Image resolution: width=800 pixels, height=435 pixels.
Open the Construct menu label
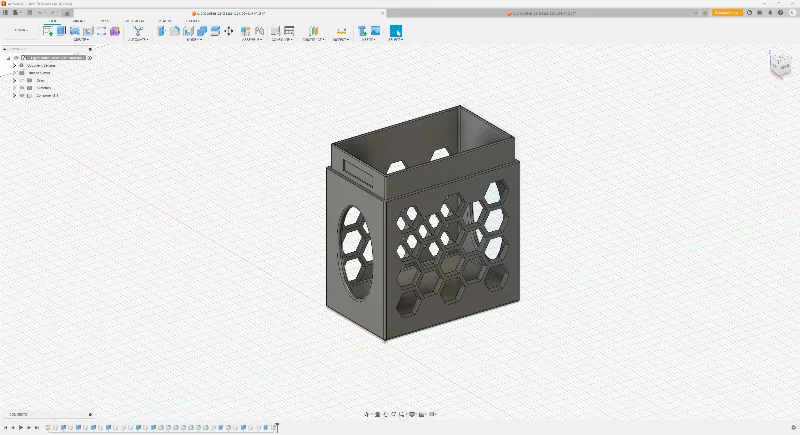pyautogui.click(x=313, y=39)
